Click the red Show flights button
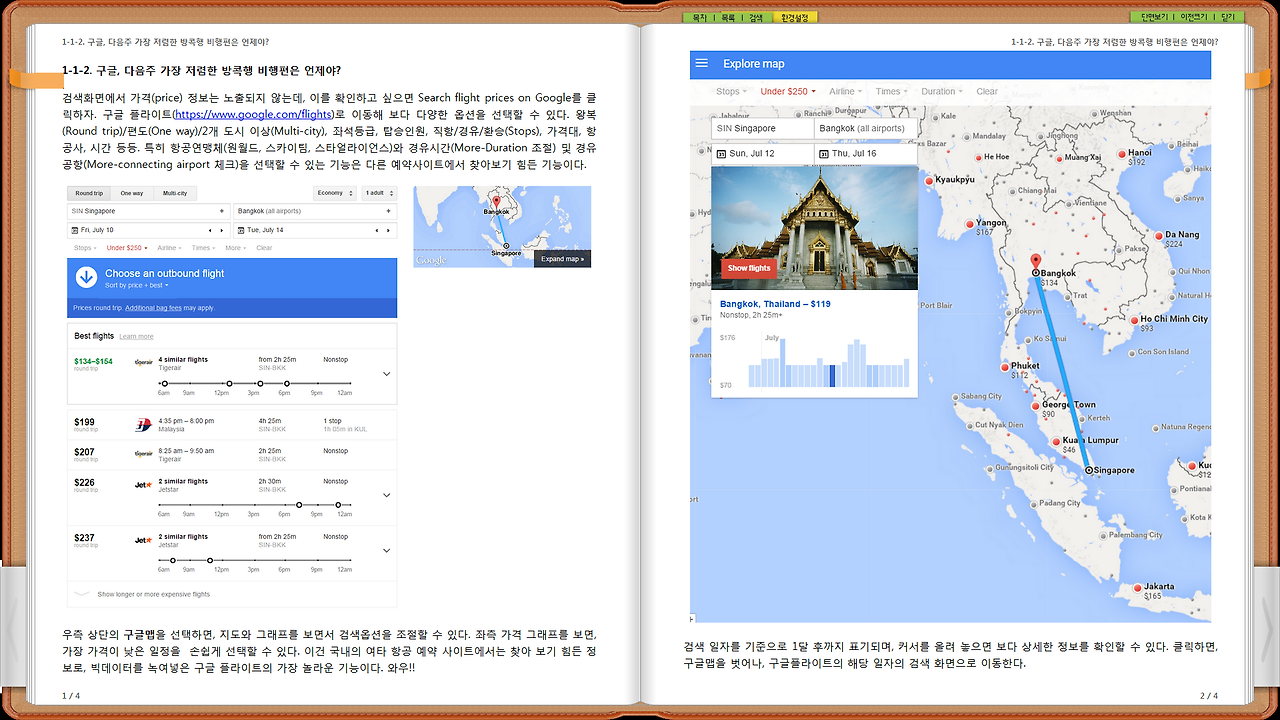 tap(749, 268)
